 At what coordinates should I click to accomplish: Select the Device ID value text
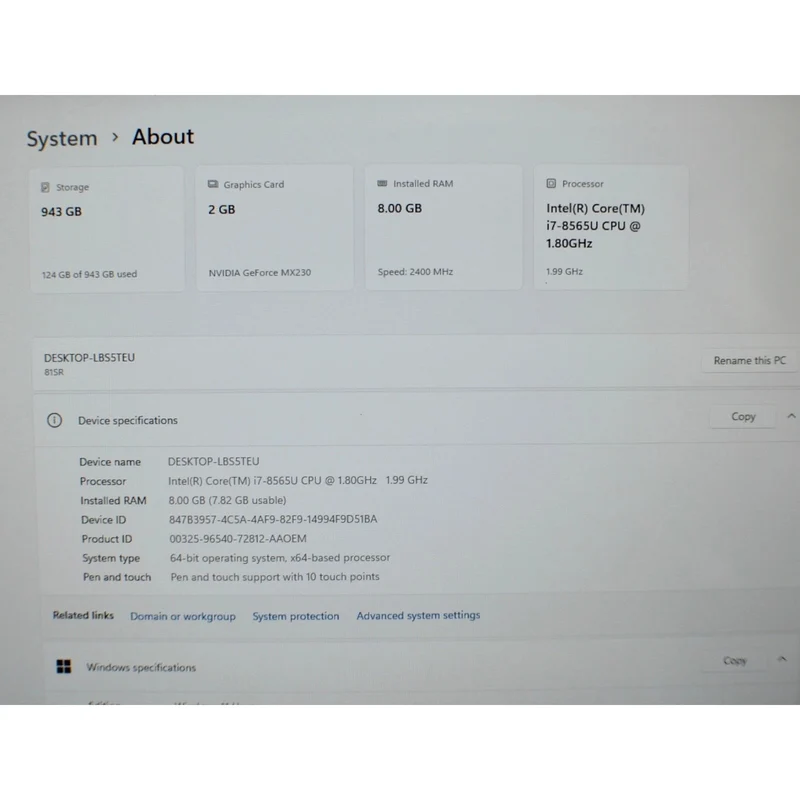click(x=273, y=519)
